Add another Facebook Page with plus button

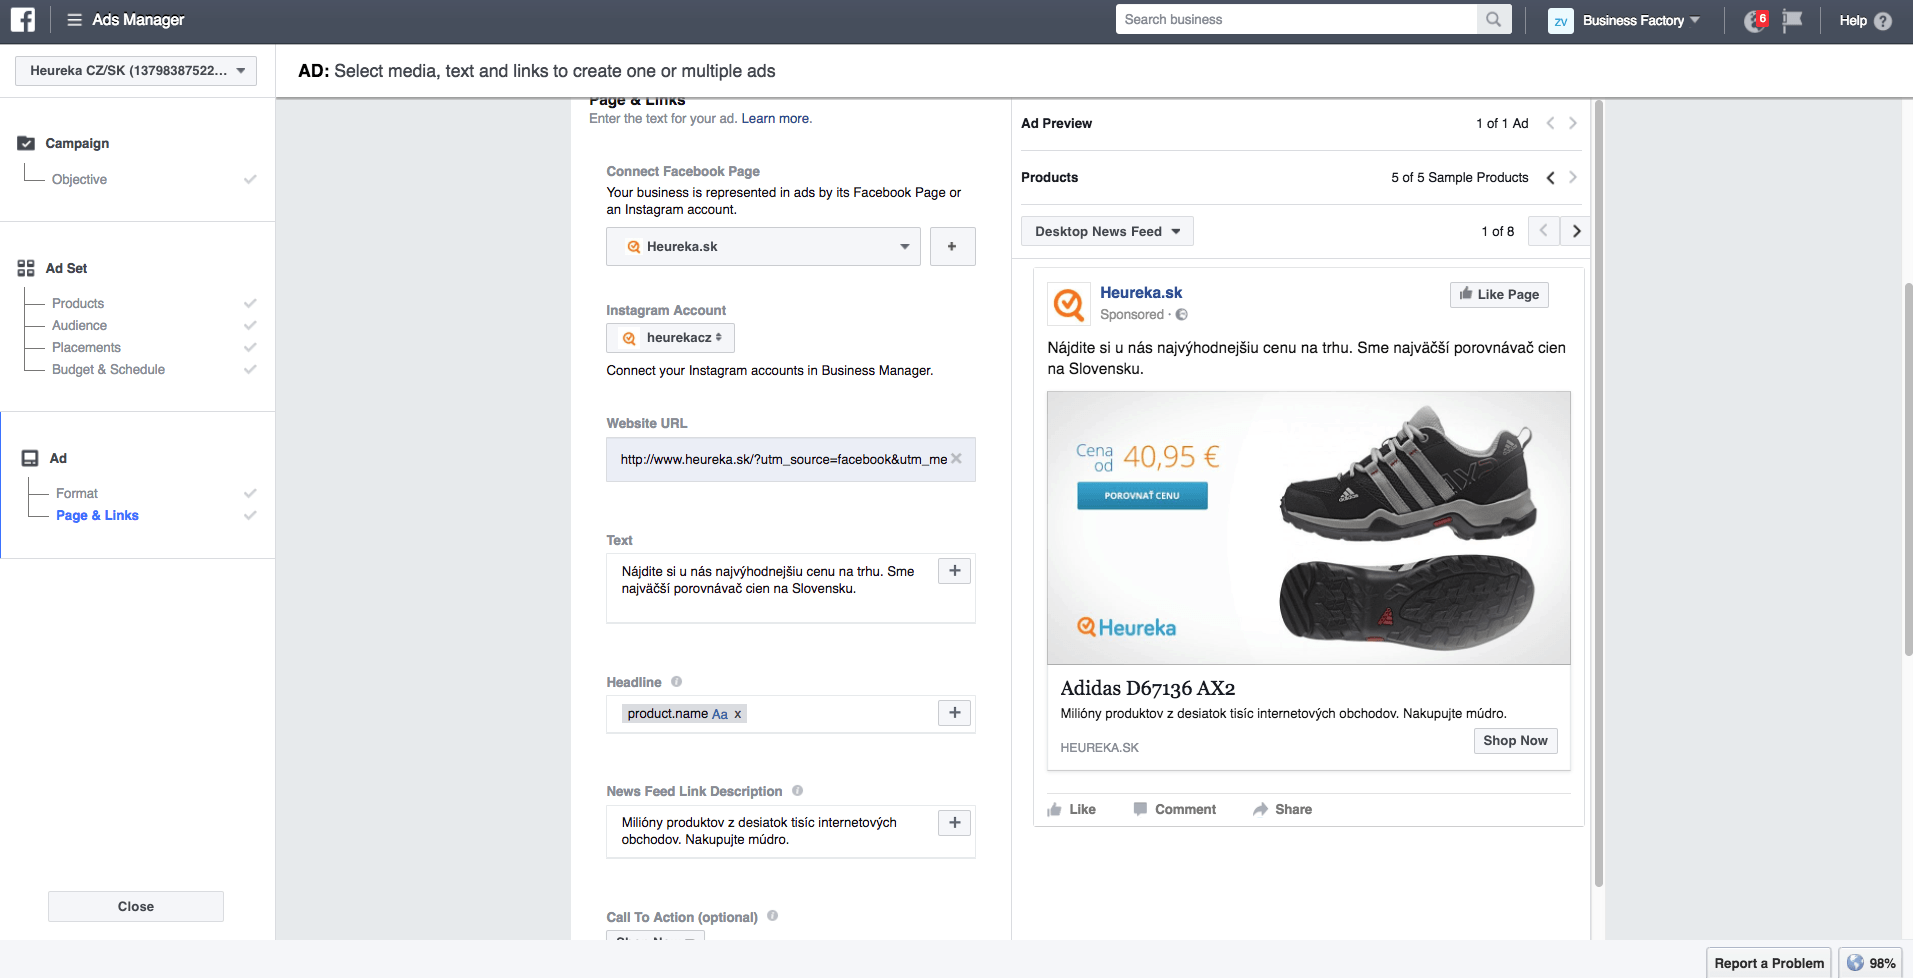coord(952,246)
